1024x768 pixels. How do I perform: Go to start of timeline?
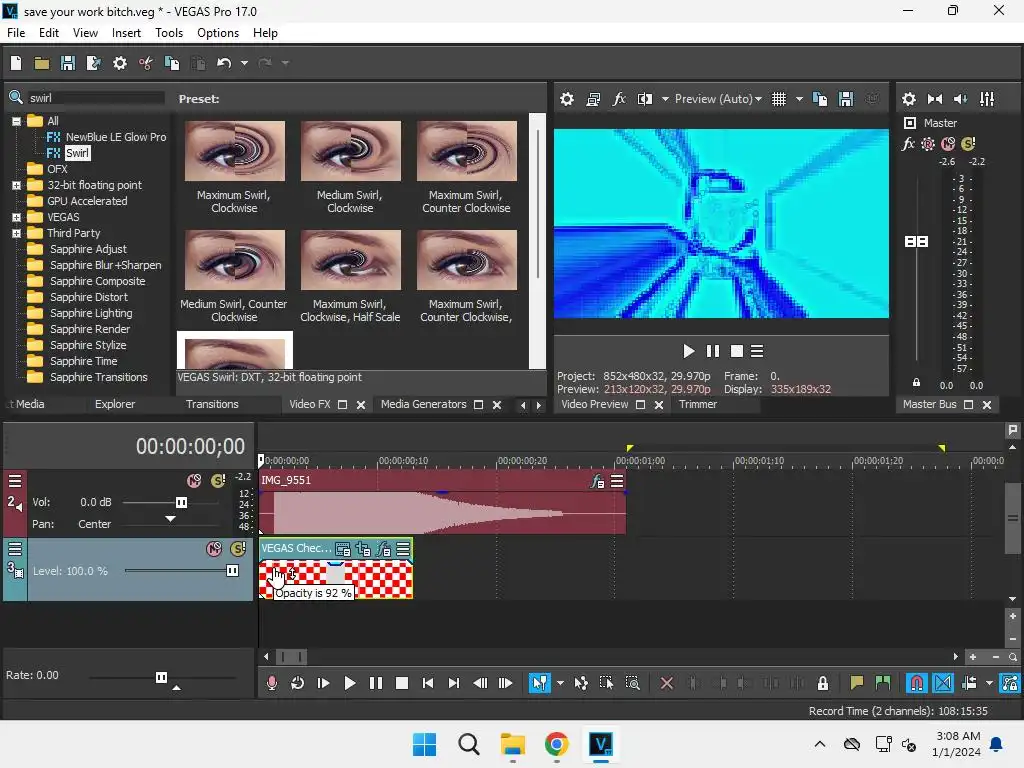(x=428, y=683)
